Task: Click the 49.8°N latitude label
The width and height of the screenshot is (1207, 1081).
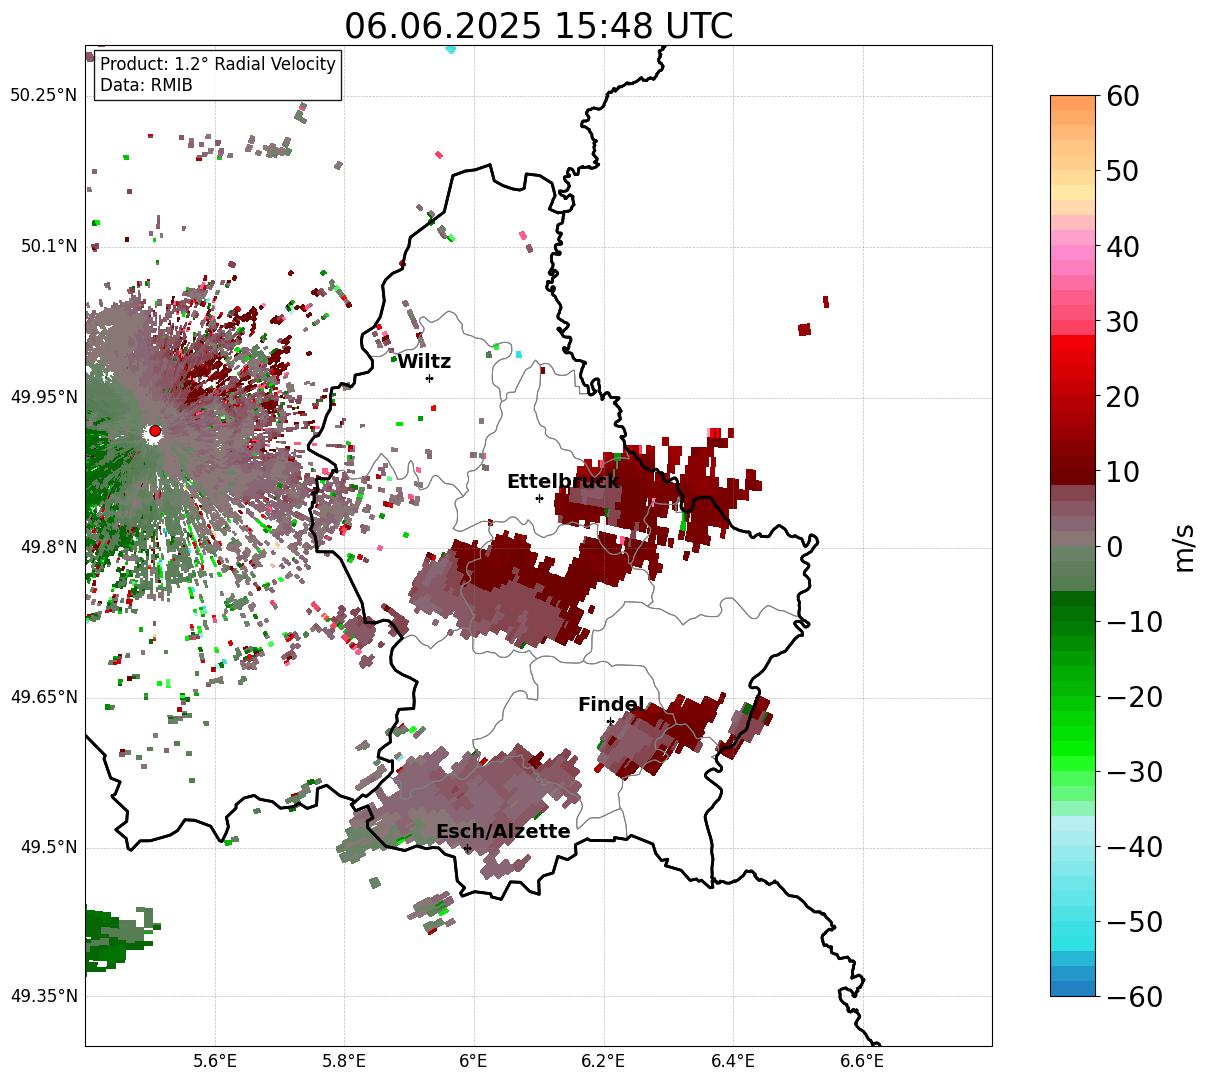Action: pos(48,547)
